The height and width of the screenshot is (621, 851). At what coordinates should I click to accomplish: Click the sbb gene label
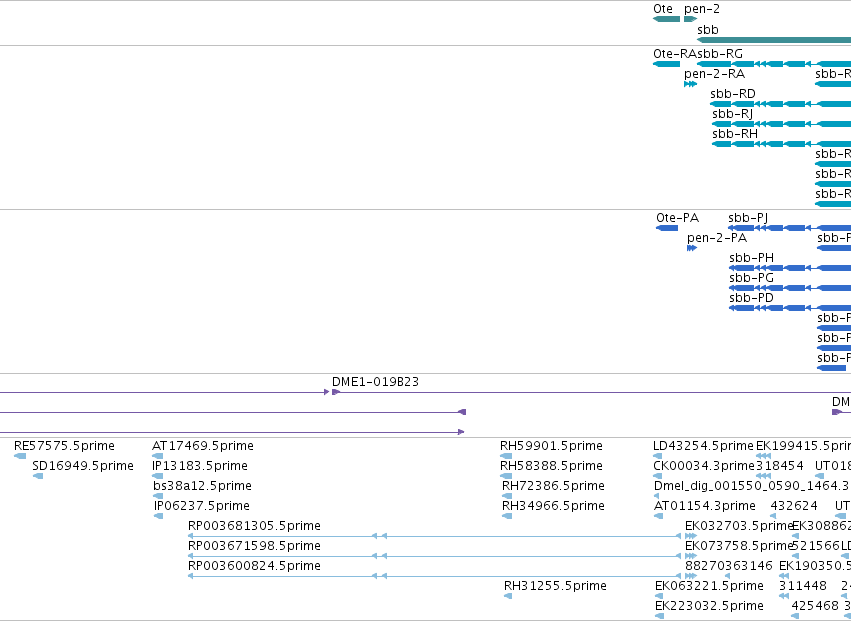tap(708, 30)
